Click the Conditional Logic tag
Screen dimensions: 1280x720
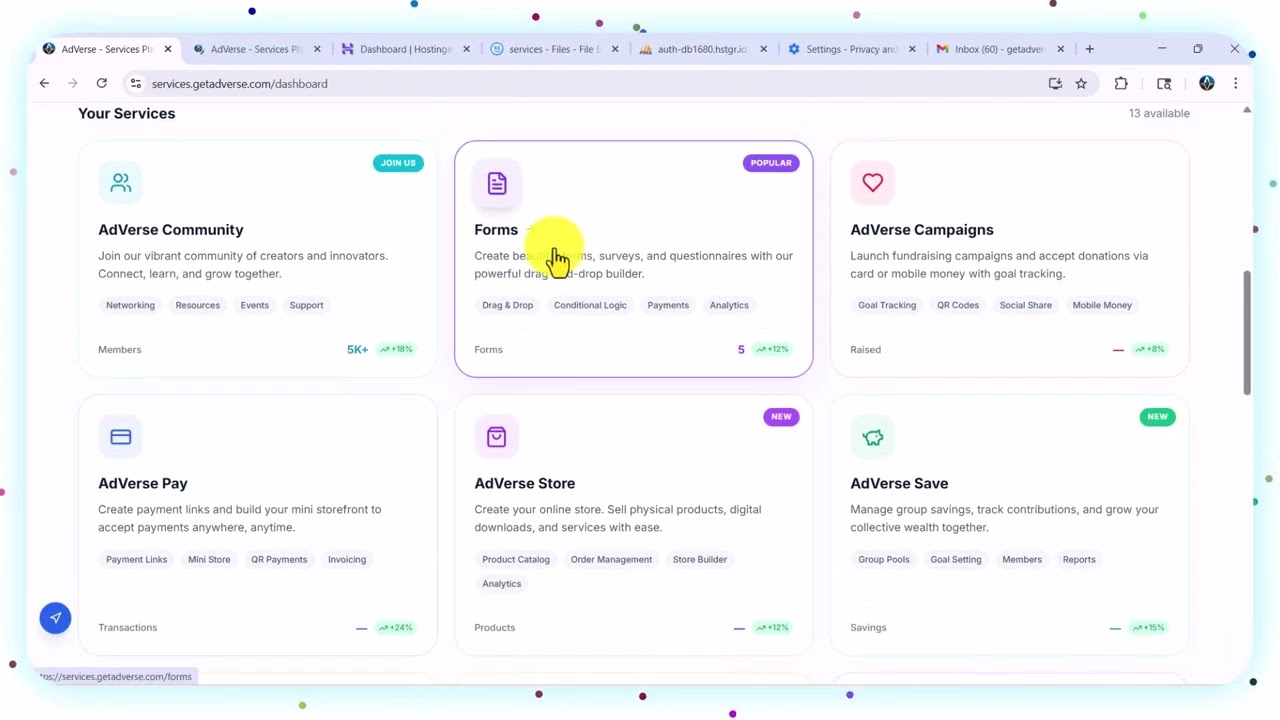click(590, 305)
